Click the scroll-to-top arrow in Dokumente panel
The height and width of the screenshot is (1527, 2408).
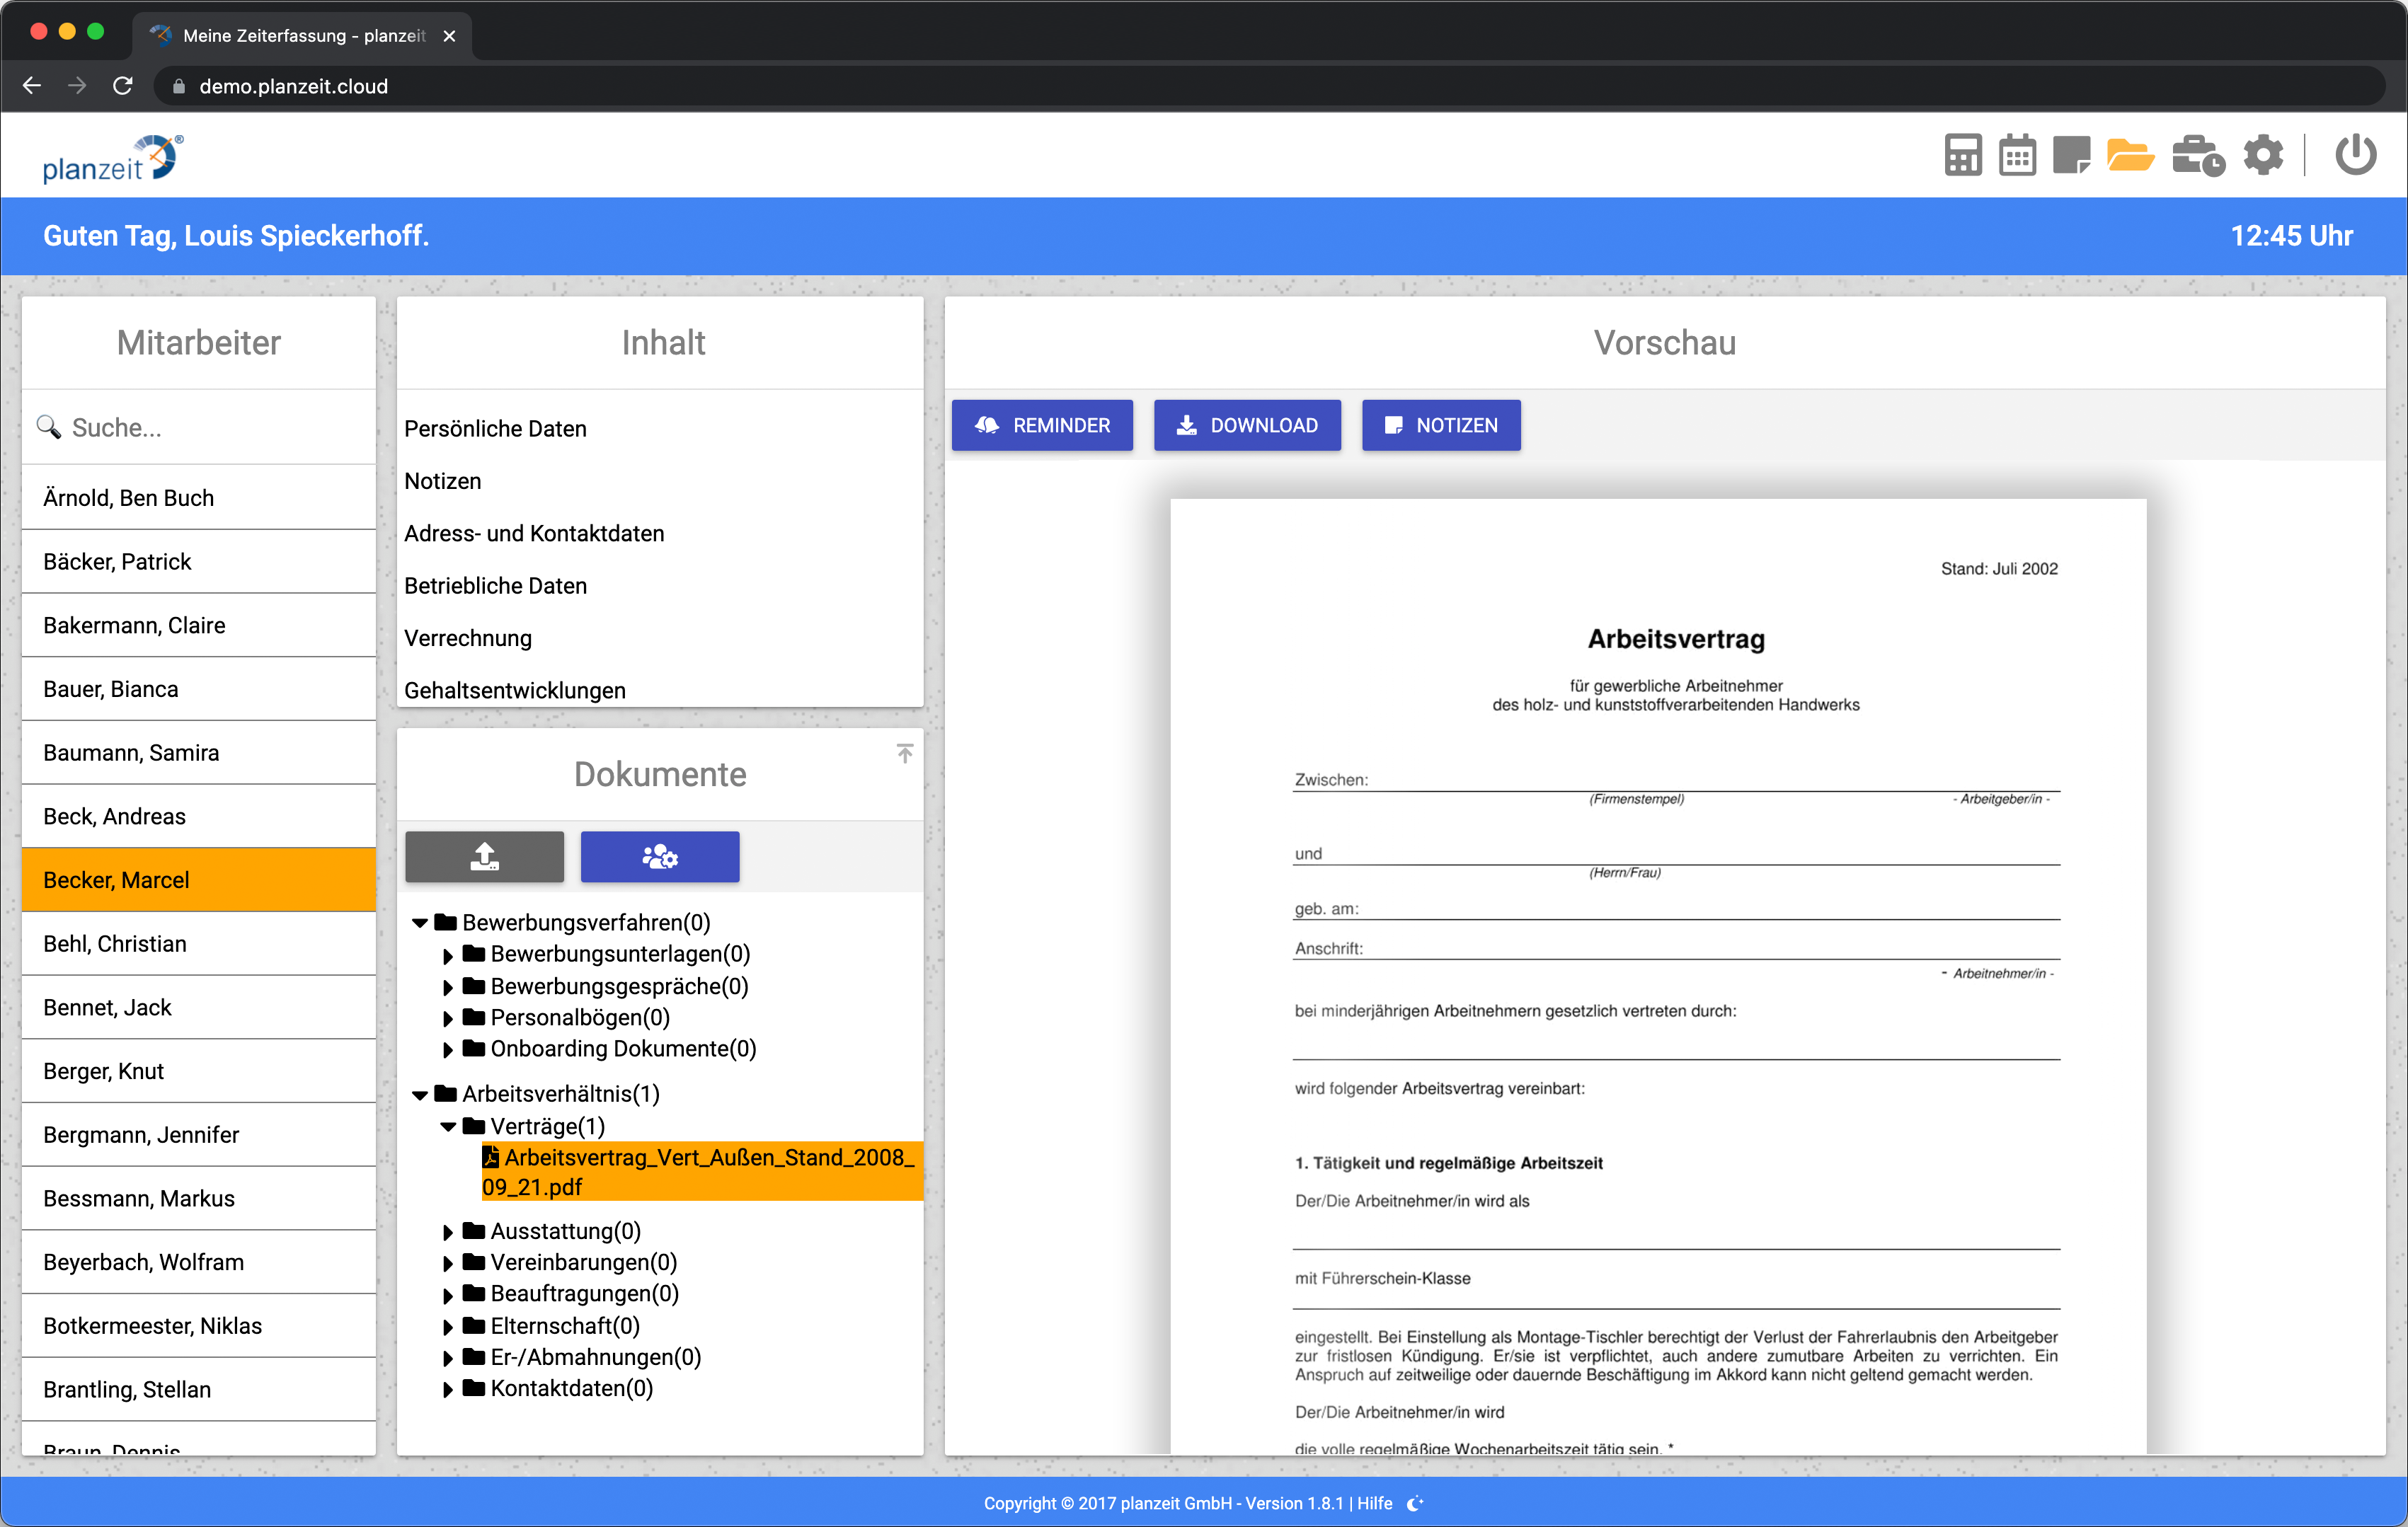tap(904, 753)
